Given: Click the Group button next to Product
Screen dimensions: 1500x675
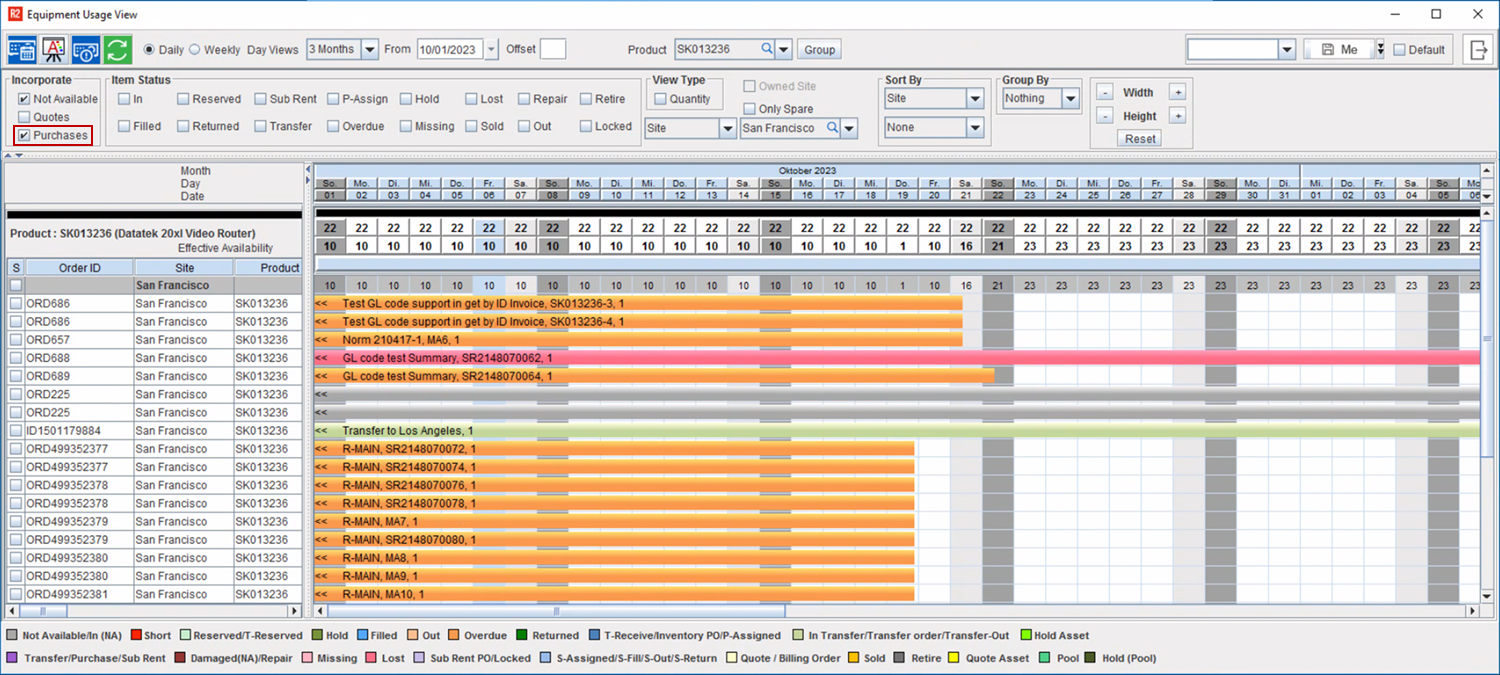Looking at the screenshot, I should pyautogui.click(x=819, y=50).
